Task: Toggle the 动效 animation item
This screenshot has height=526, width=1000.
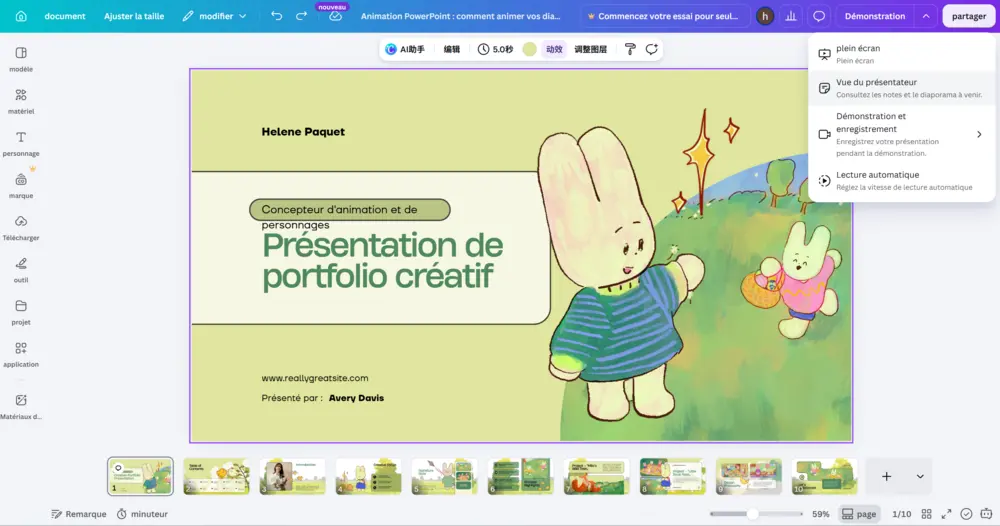Action: point(554,49)
